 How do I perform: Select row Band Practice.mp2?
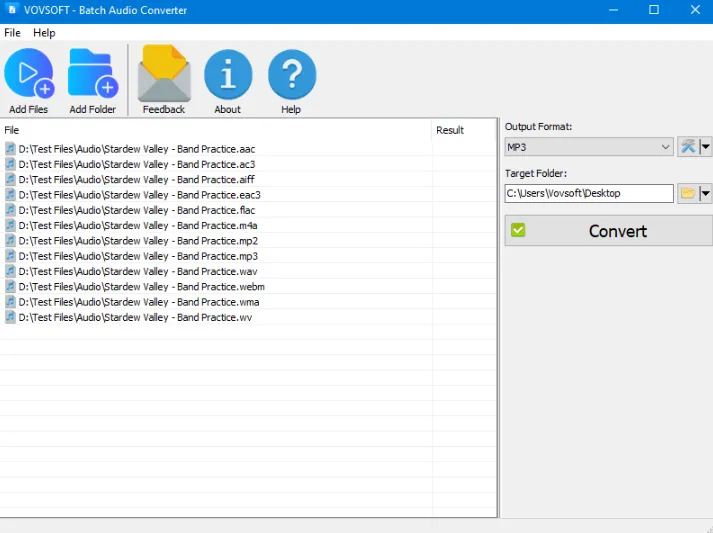(248, 241)
